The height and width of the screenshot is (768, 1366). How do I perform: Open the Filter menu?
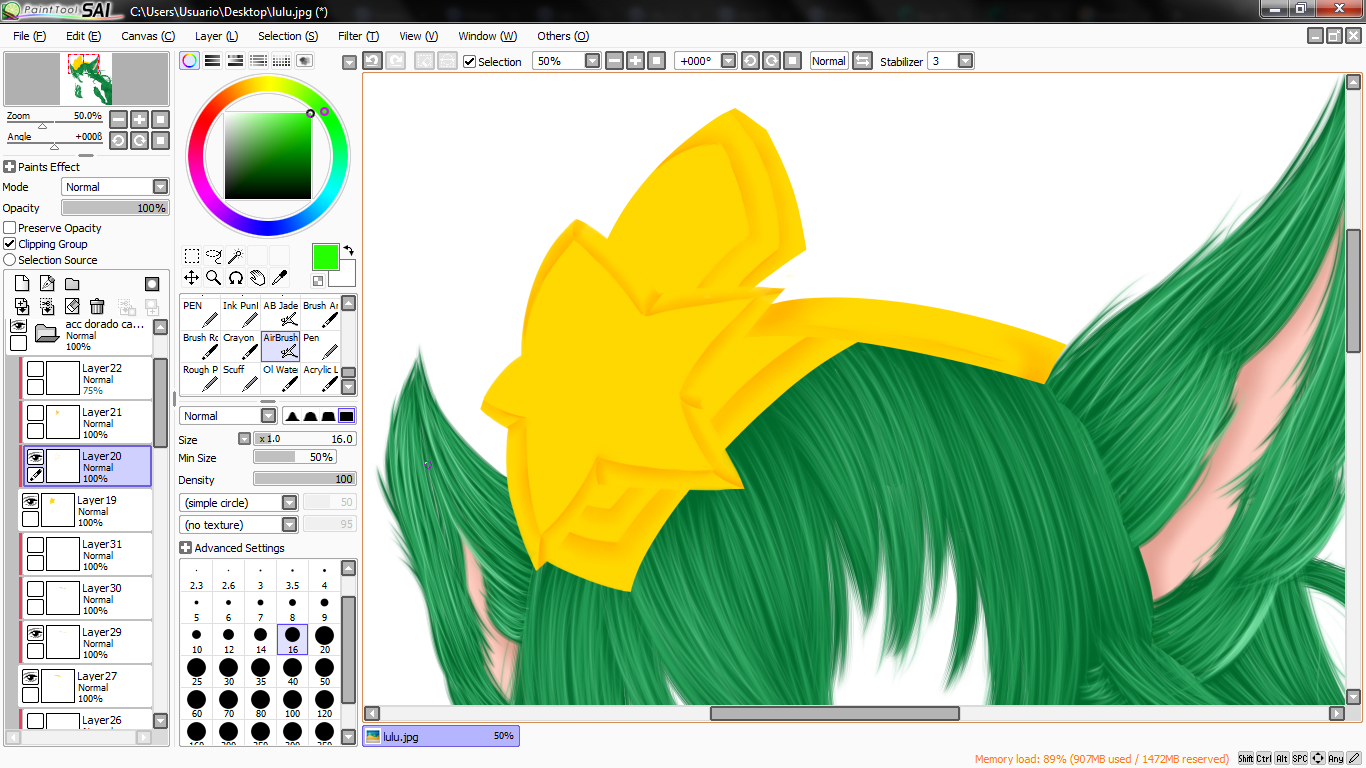pos(358,36)
